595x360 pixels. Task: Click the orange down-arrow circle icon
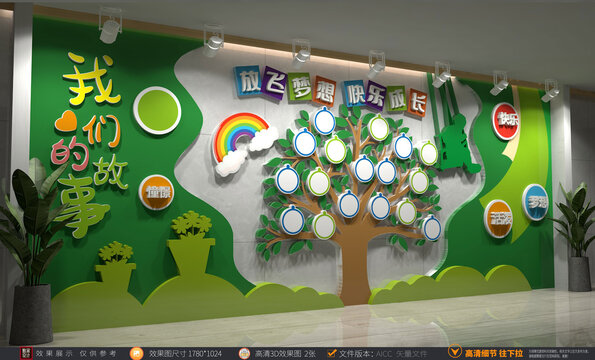coord(455,351)
